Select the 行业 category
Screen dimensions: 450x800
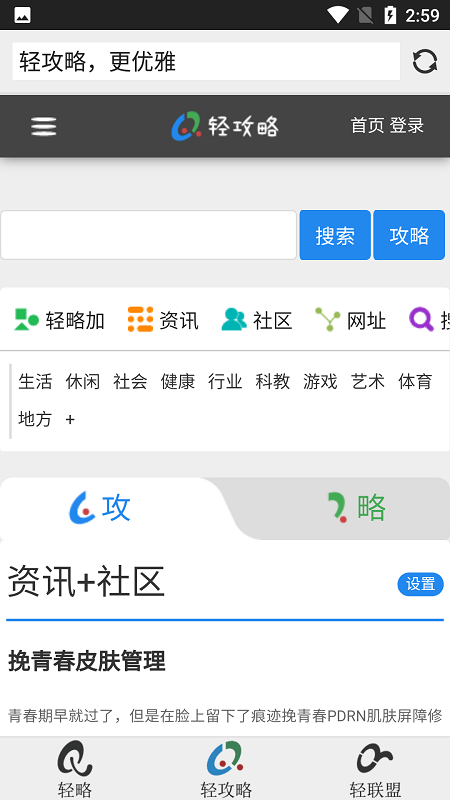click(x=225, y=382)
